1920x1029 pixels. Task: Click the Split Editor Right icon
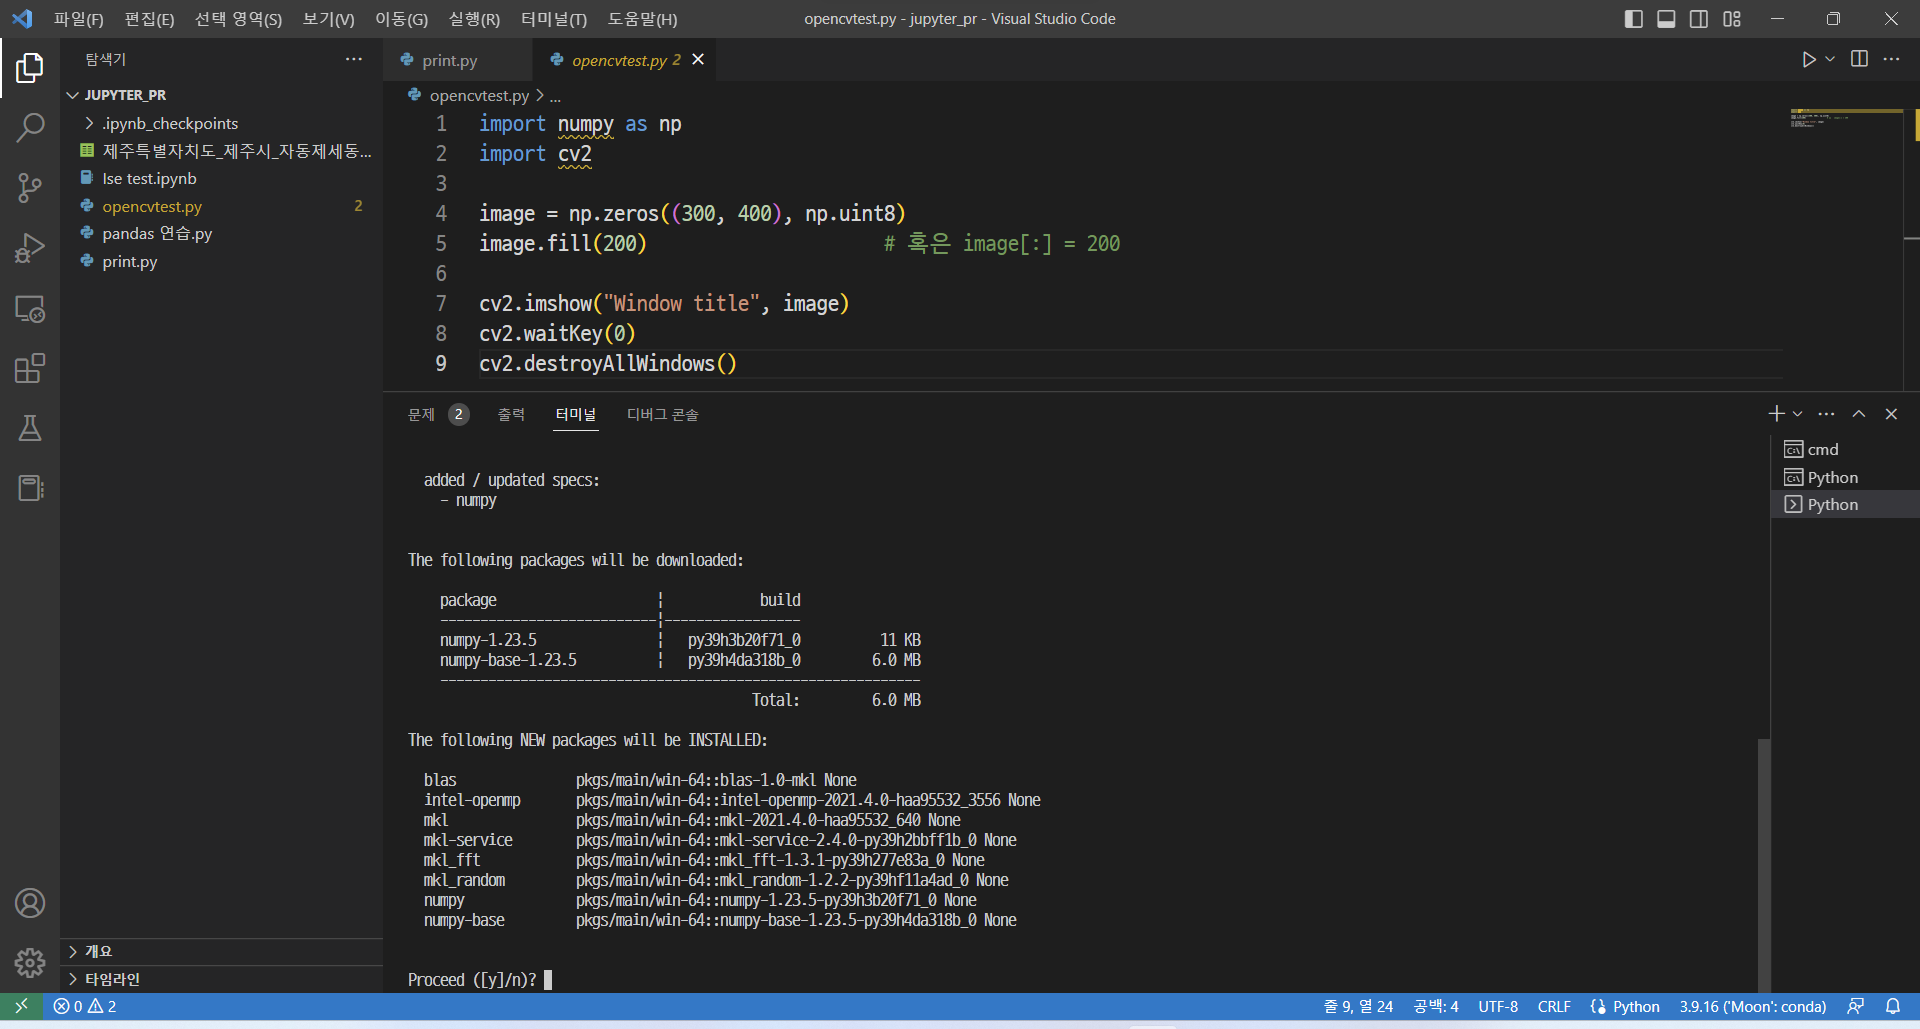(1859, 60)
